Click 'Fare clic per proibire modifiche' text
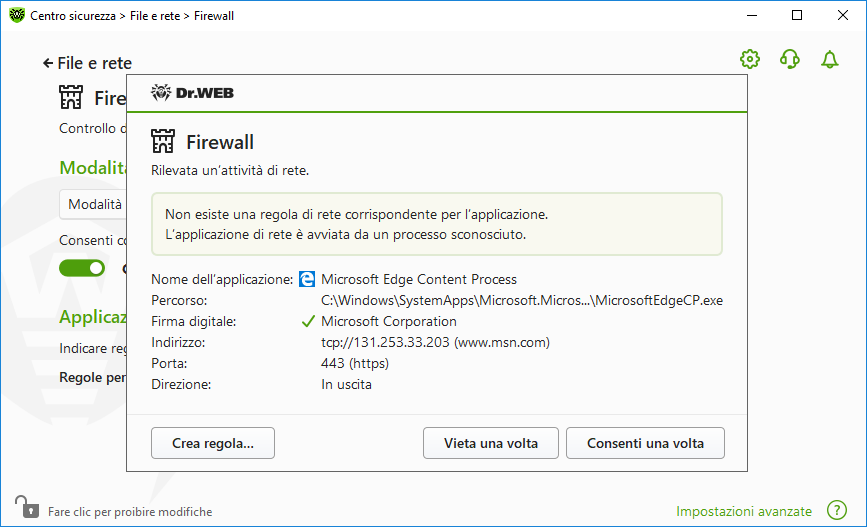The image size is (867, 527). 130,512
